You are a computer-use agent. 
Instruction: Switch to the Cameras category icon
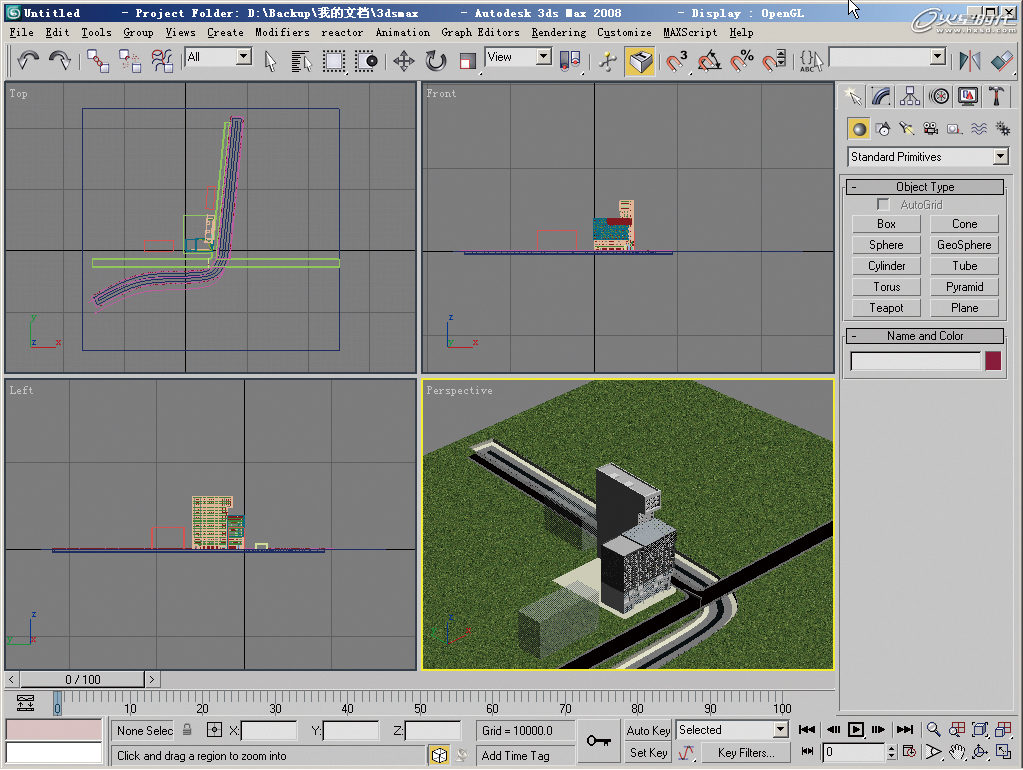click(x=930, y=129)
